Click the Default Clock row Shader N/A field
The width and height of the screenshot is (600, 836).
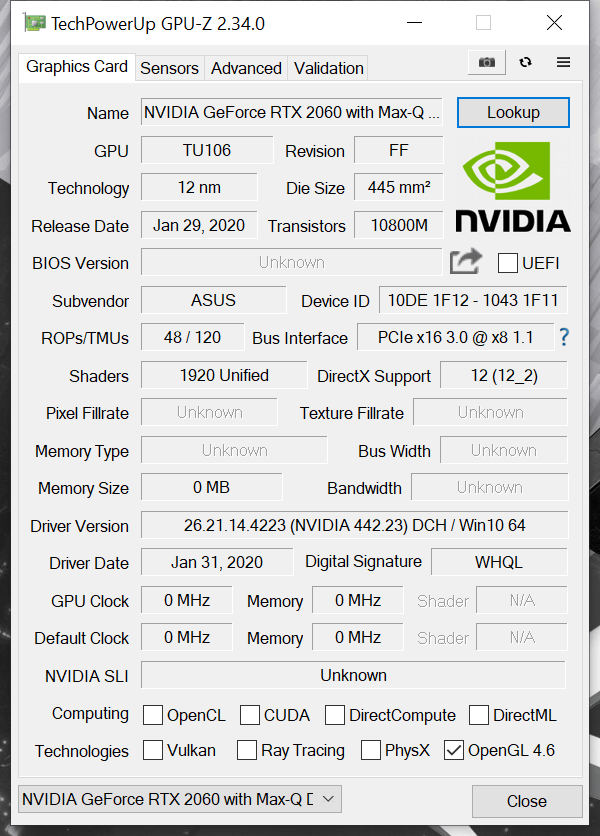point(522,637)
